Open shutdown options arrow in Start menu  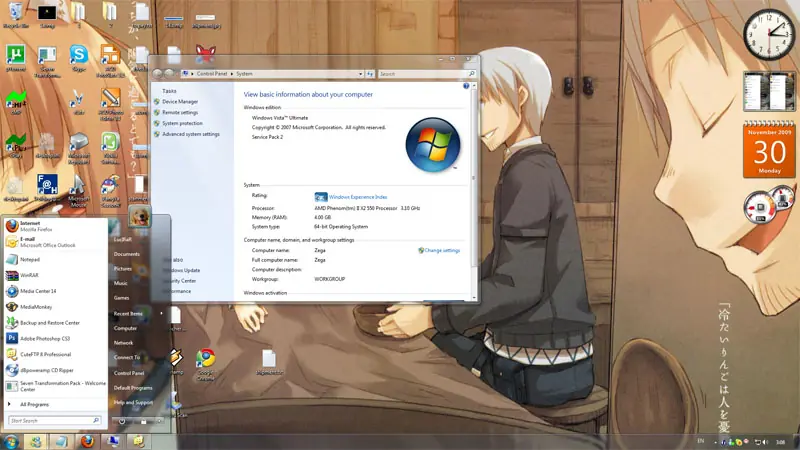(159, 421)
